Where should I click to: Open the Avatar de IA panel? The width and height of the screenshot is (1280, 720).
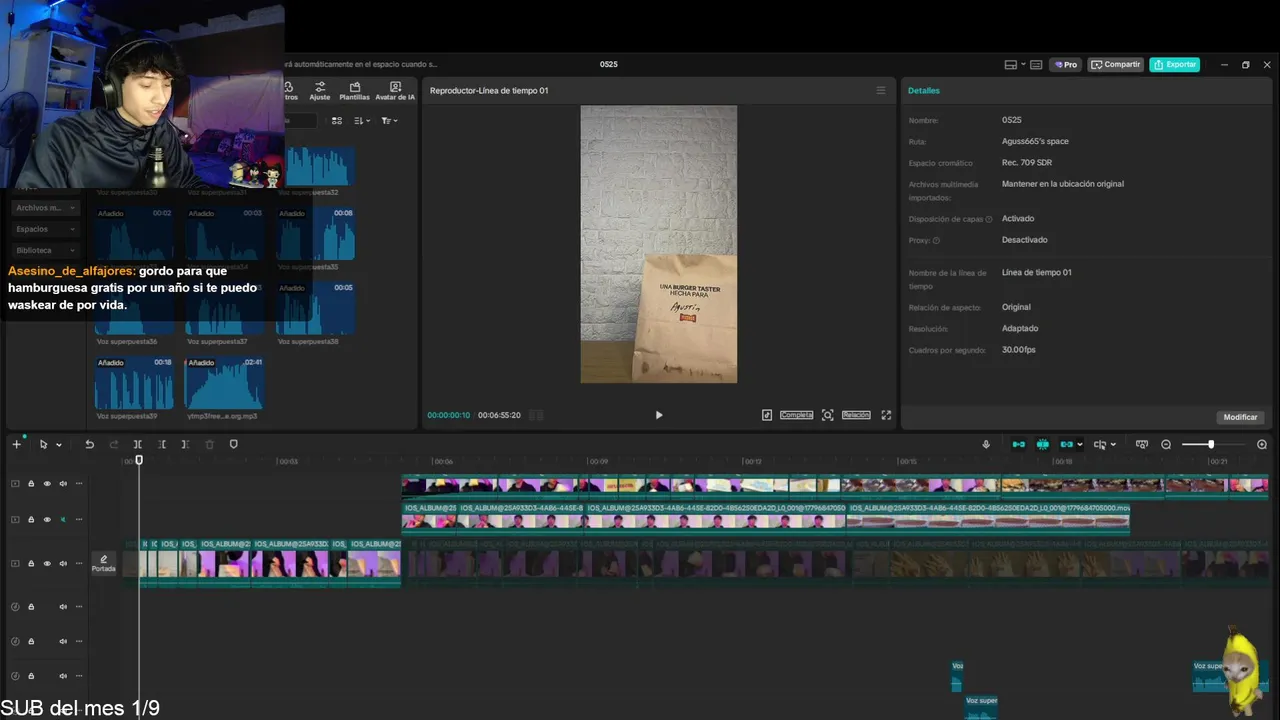[395, 91]
